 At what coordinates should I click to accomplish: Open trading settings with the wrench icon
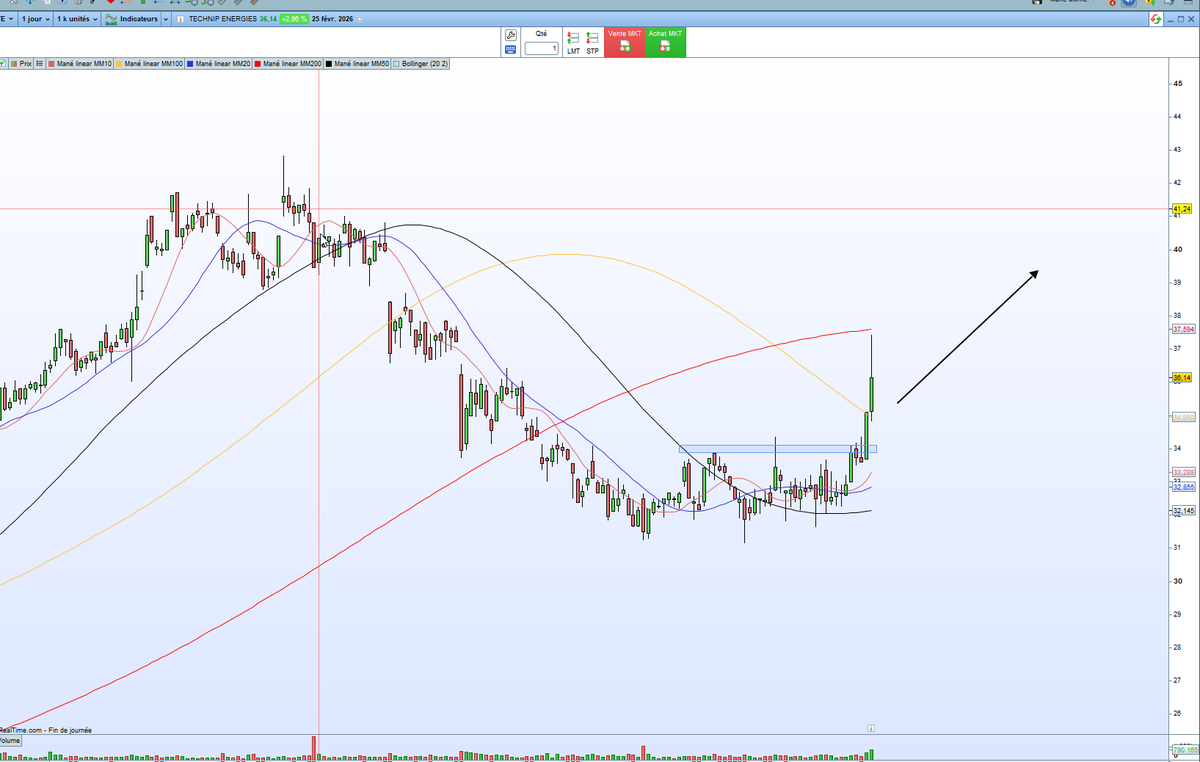pyautogui.click(x=511, y=34)
